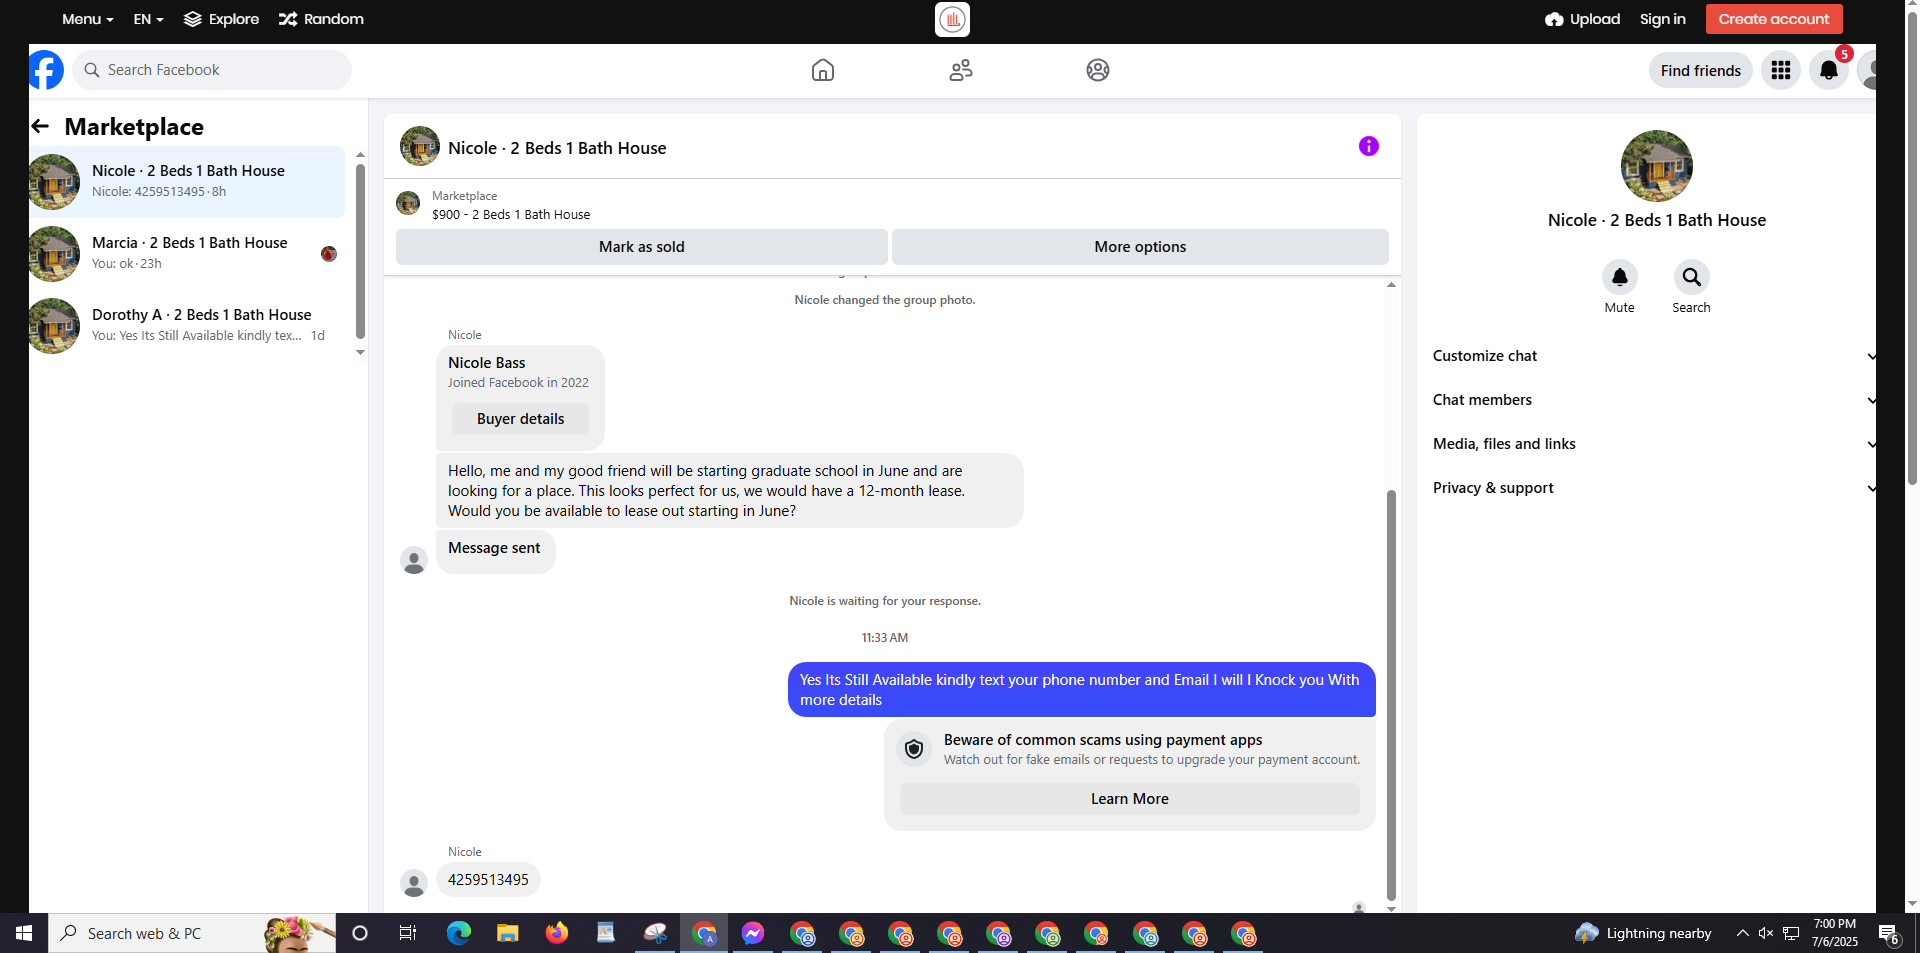The image size is (1920, 953).
Task: Click the Sign in link
Action: 1662,19
